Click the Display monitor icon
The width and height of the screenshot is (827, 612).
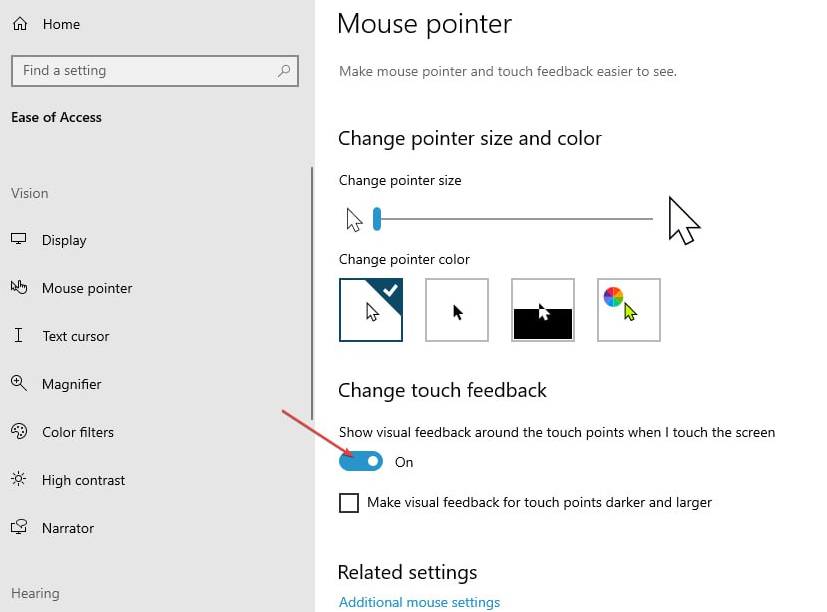pyautogui.click(x=18, y=239)
